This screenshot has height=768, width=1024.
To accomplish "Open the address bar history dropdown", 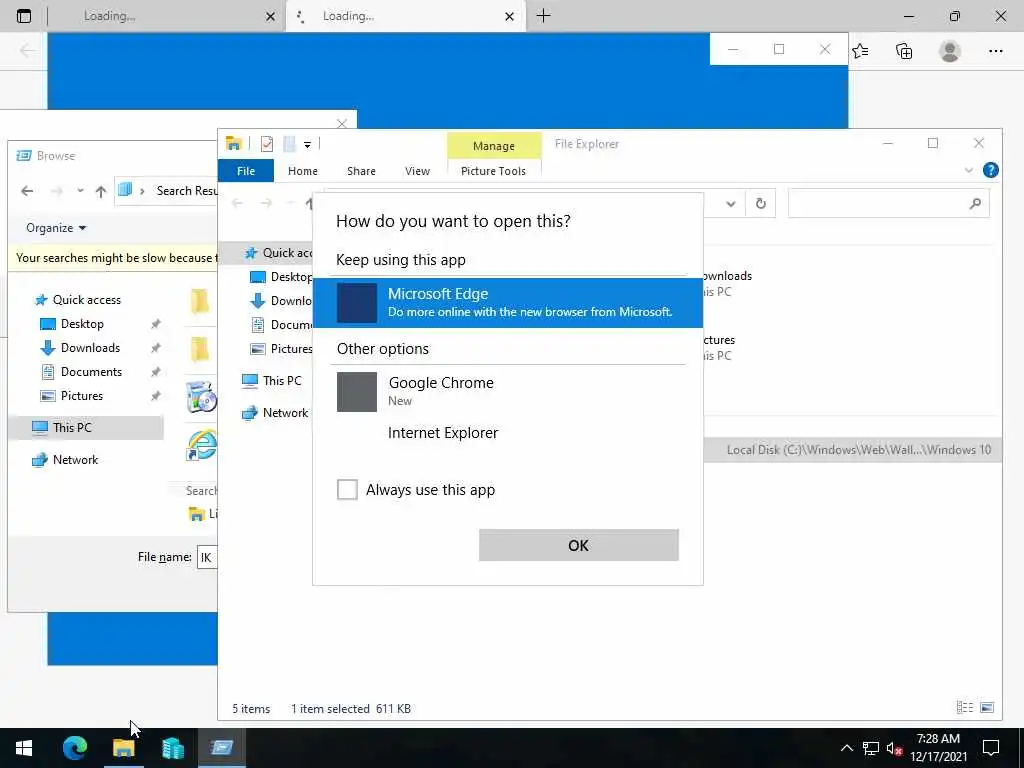I will [731, 204].
